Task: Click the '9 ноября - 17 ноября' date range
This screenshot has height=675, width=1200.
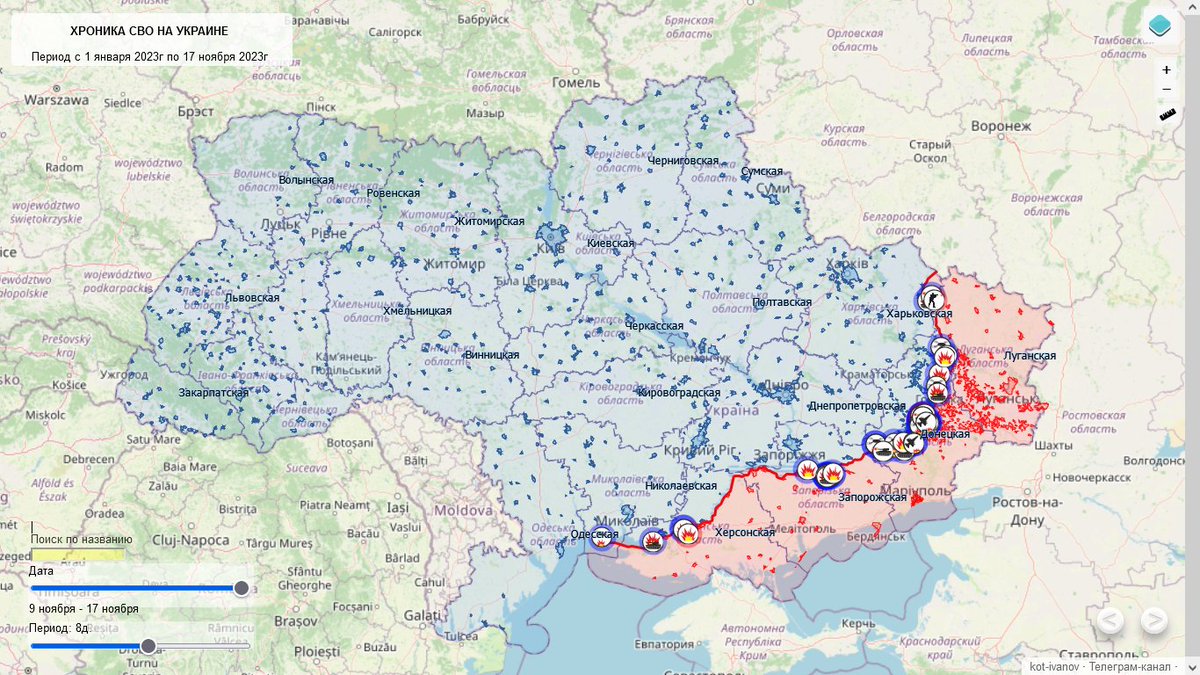Action: tap(84, 608)
